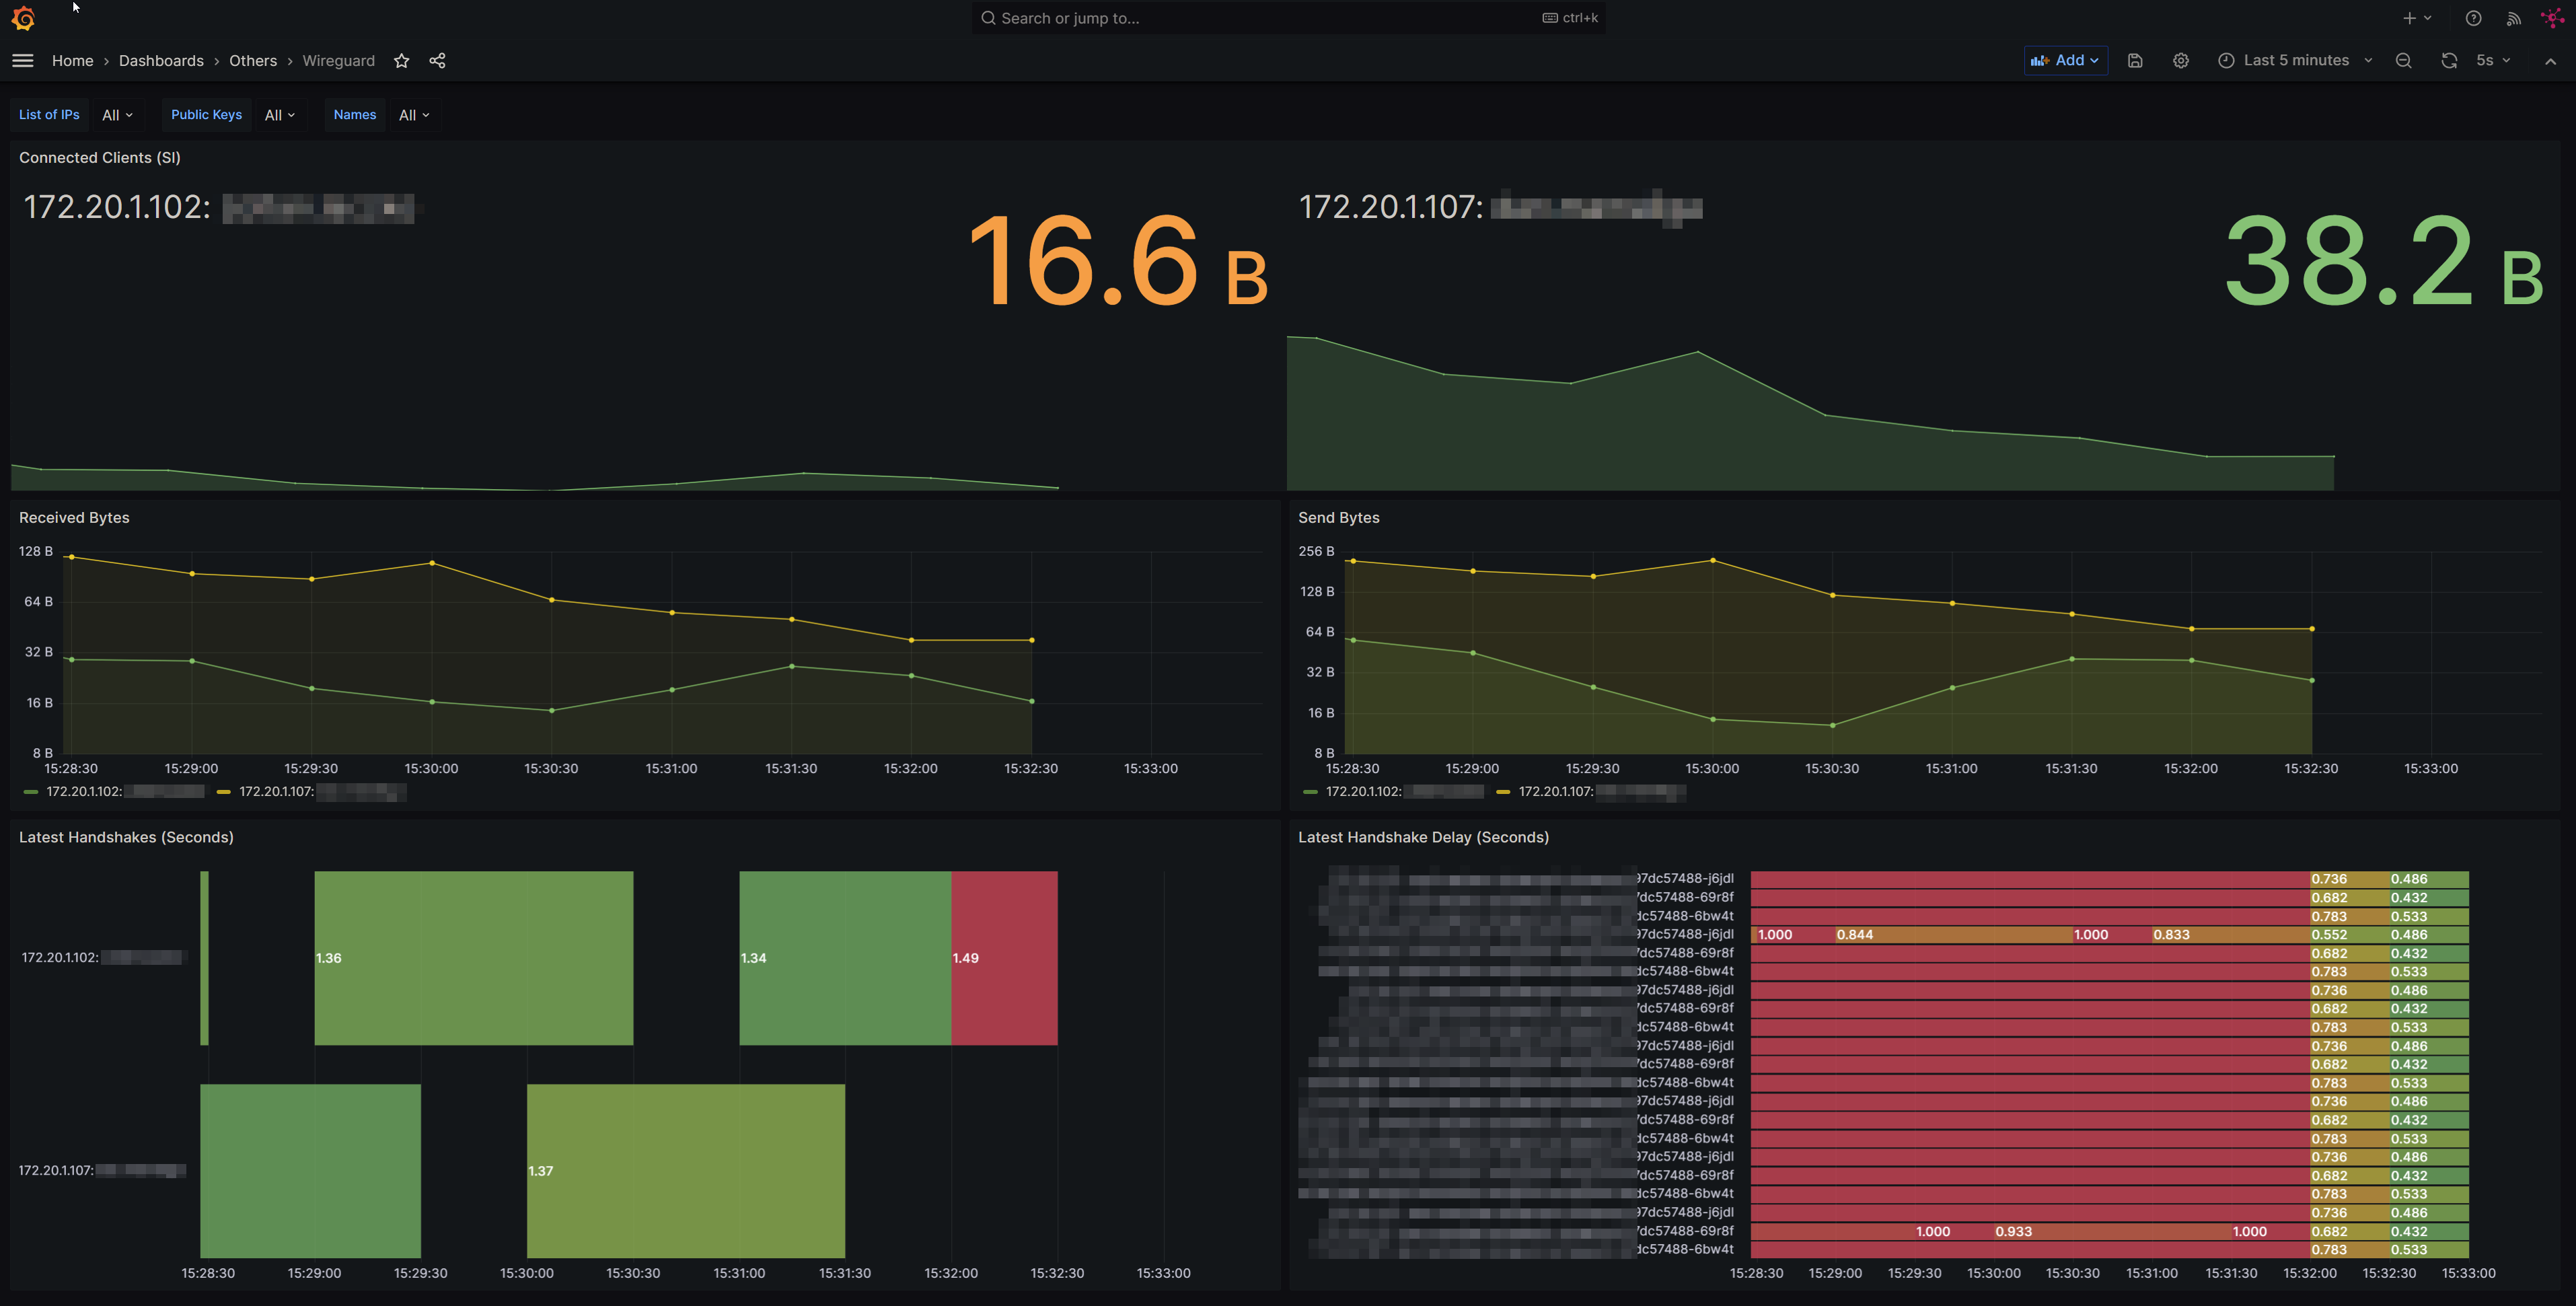
Task: Open the hamburger navigation menu
Action: pos(23,61)
